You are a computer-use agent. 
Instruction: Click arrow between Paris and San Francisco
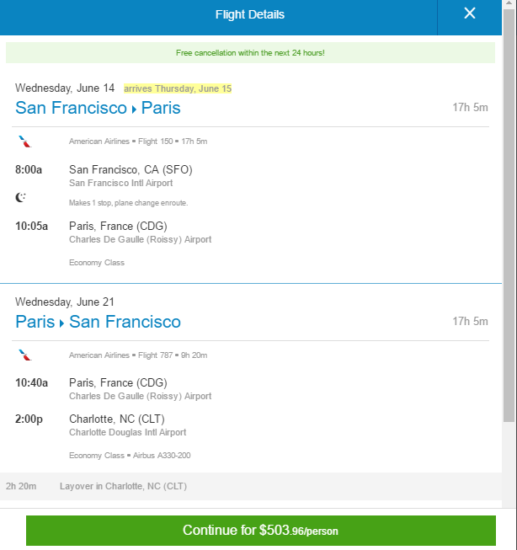pos(62,323)
